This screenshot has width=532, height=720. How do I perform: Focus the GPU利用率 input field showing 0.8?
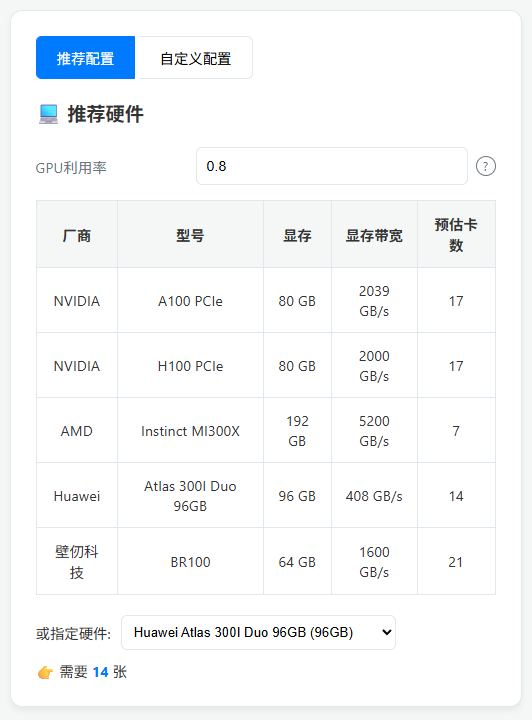(331, 166)
